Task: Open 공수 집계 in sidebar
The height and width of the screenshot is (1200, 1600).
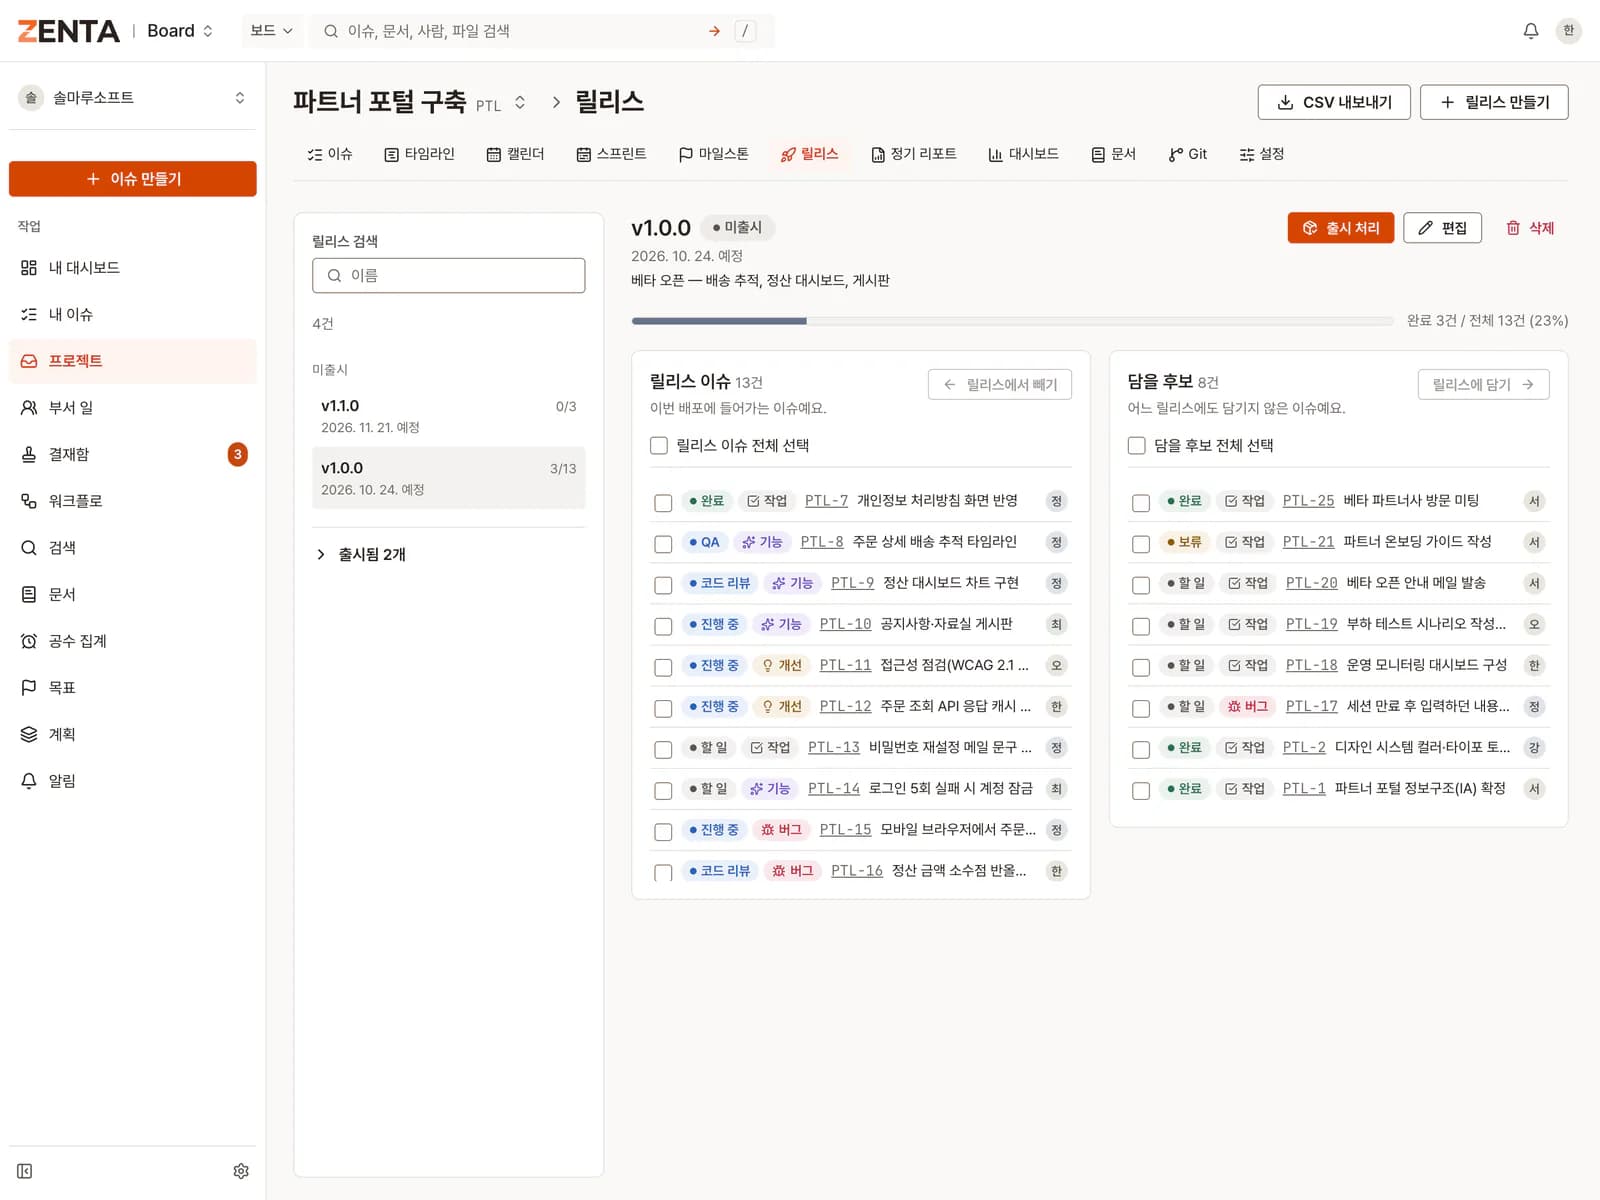Action: 132,641
